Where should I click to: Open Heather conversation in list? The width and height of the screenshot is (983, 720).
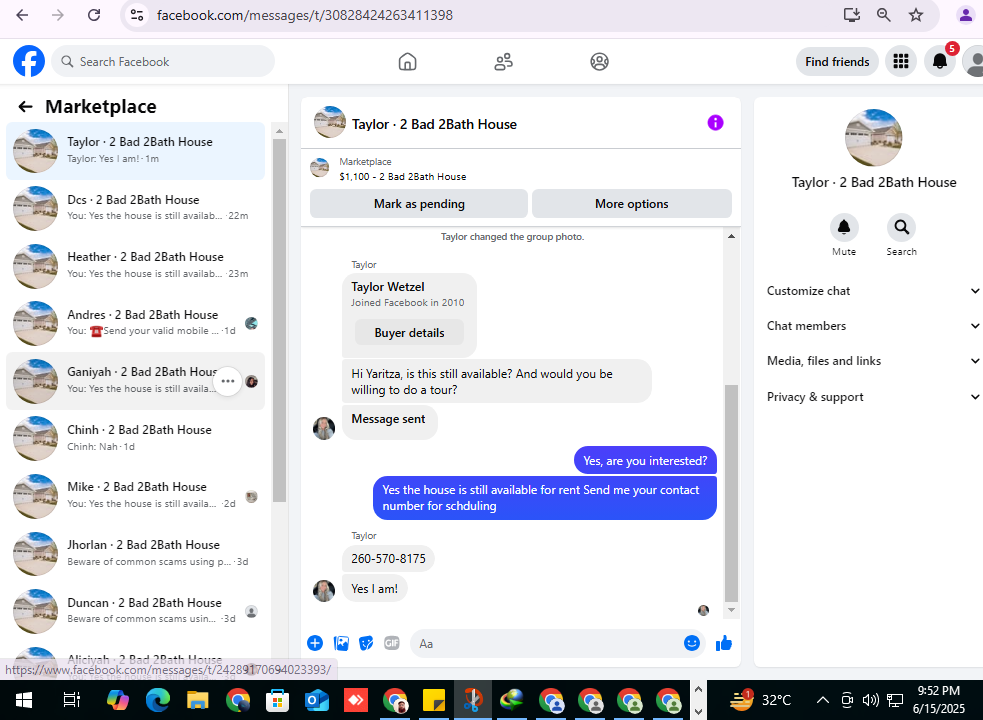coord(135,265)
